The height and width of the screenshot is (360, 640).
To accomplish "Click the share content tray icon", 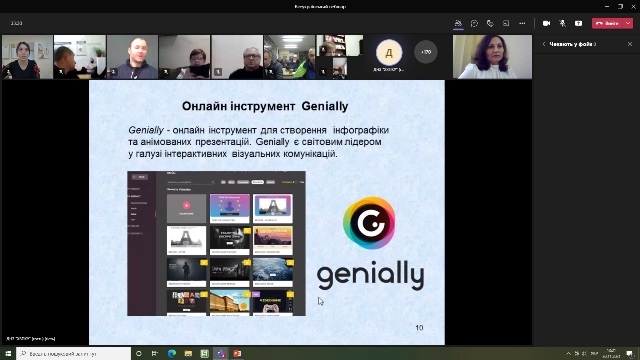I will tap(578, 23).
